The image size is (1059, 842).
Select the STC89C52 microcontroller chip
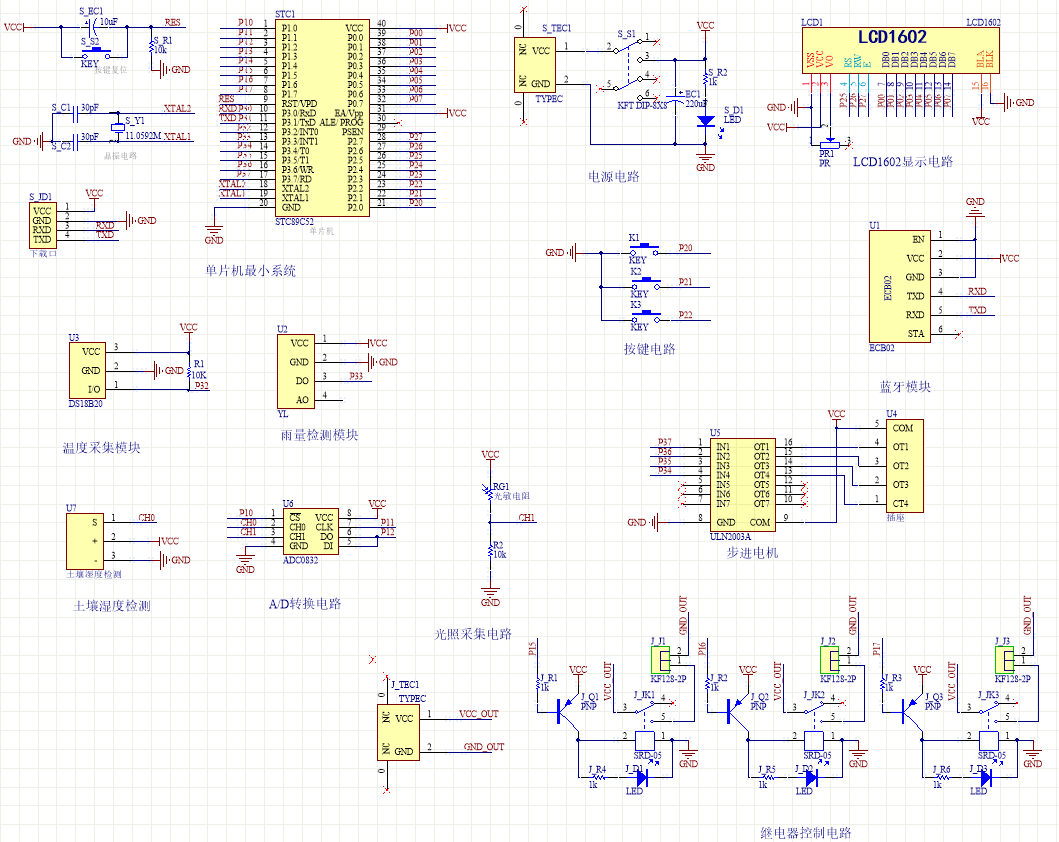323,117
